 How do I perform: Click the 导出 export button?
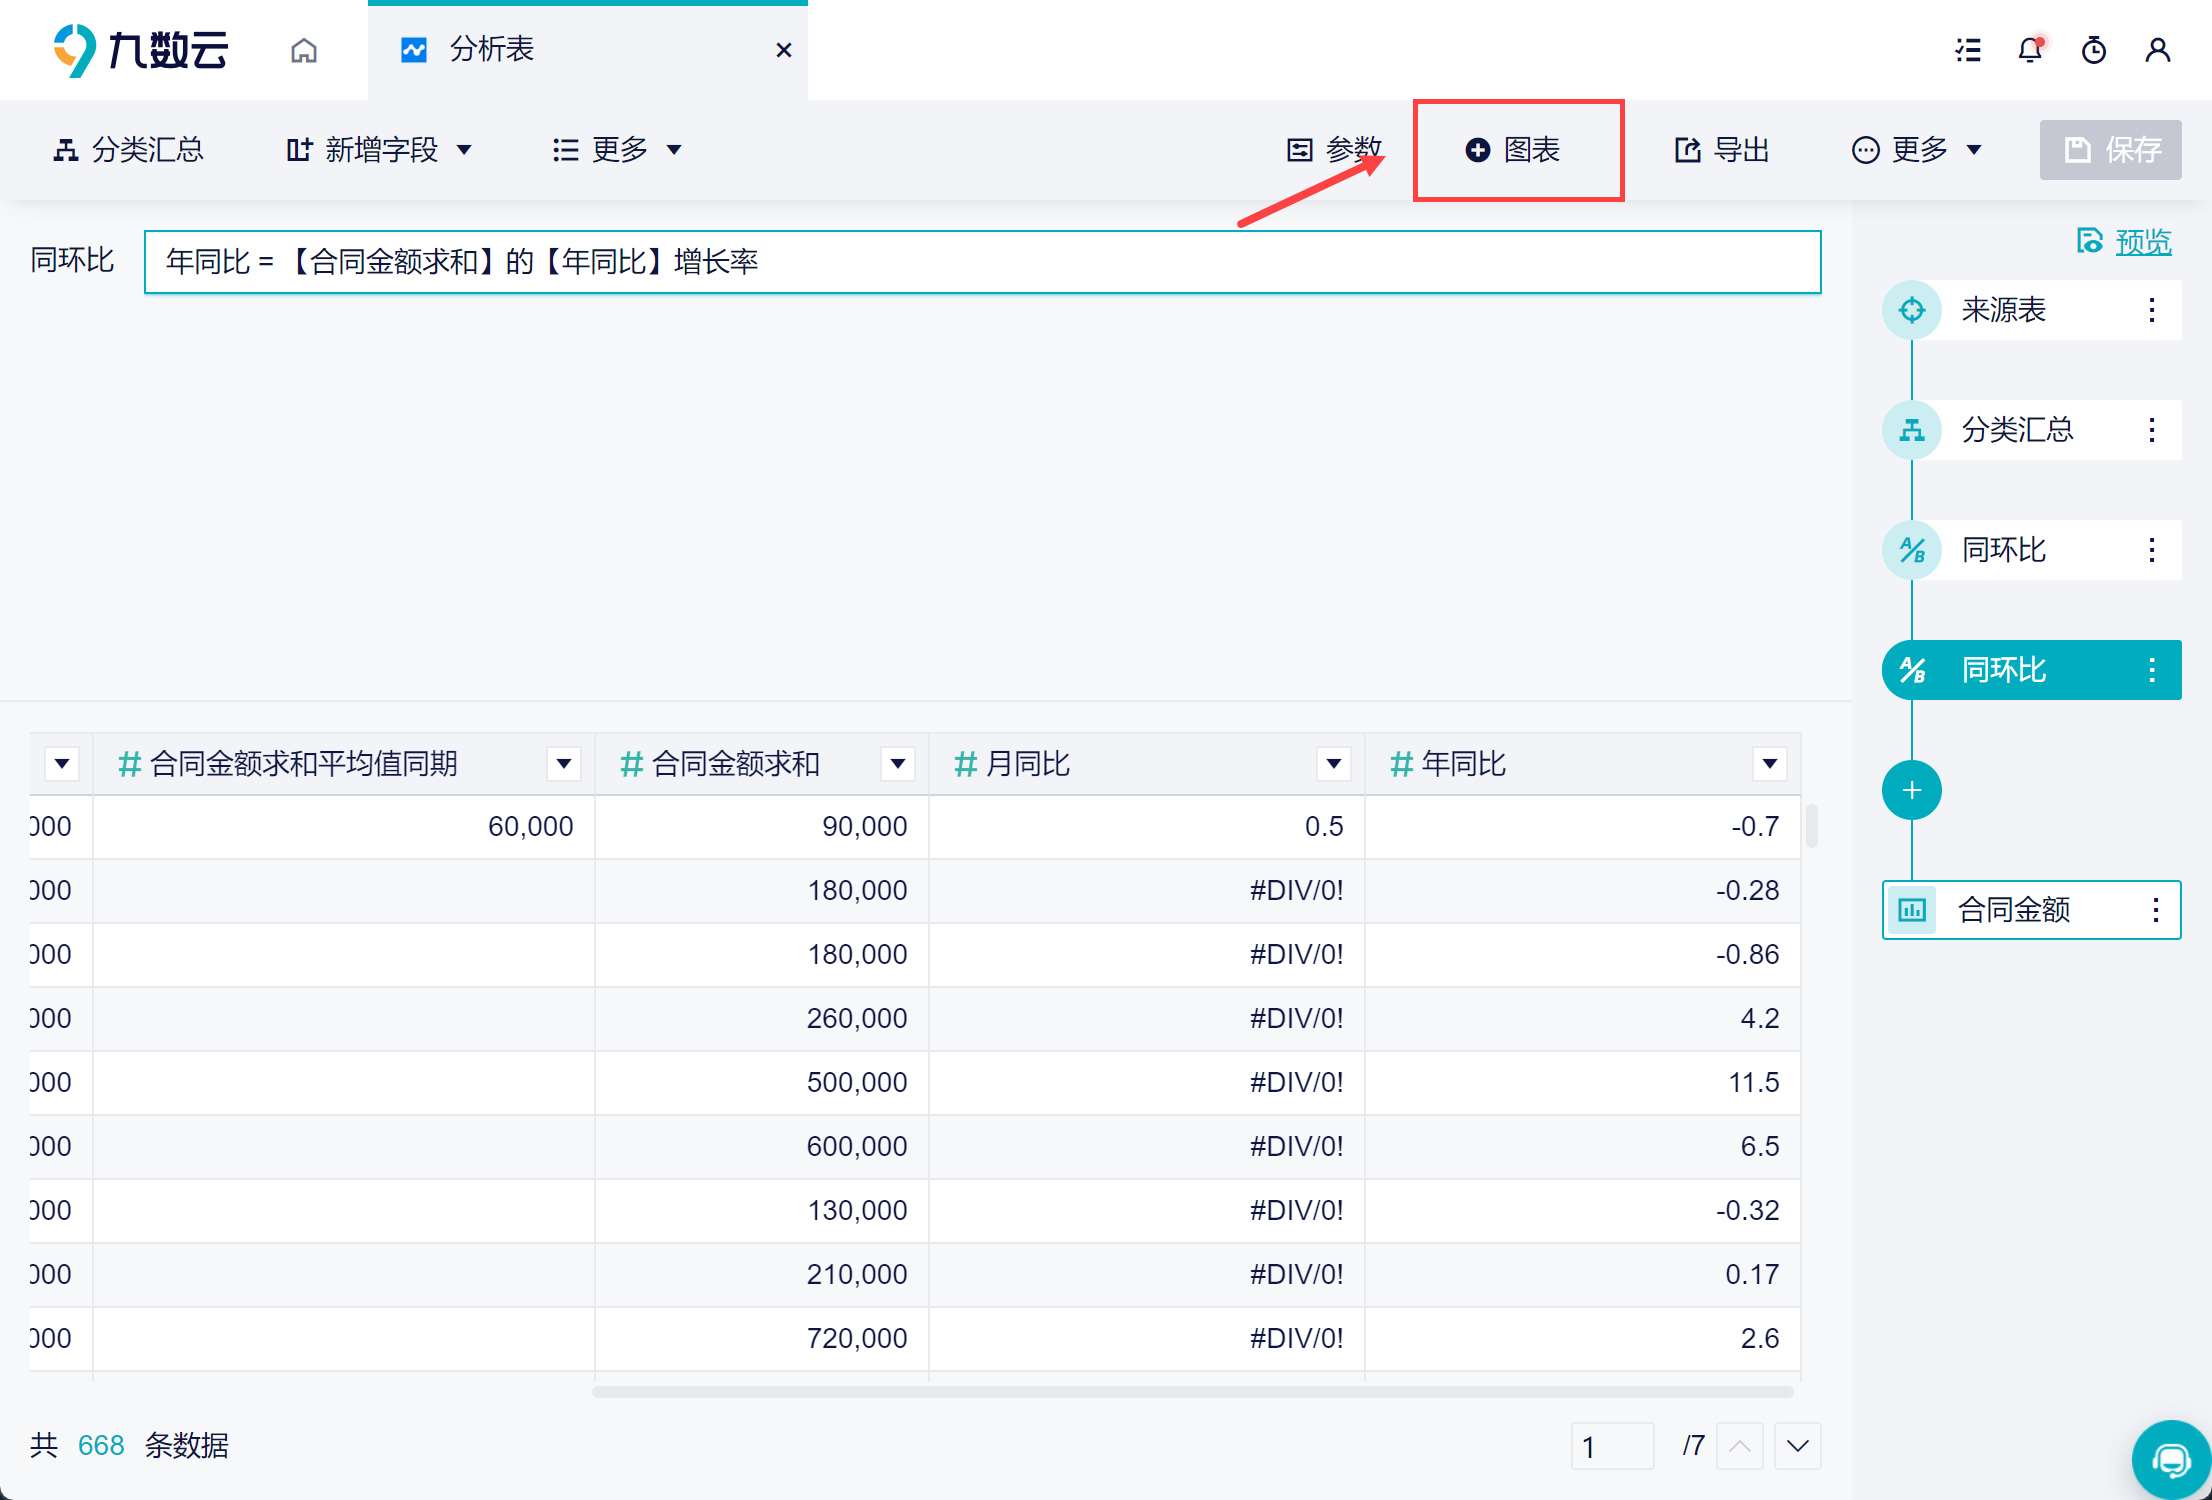1722,150
